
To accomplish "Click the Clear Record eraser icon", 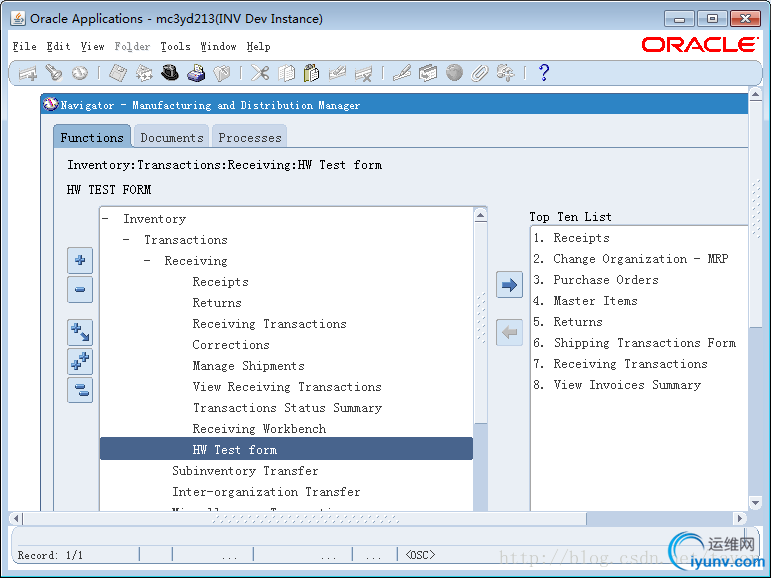I will pyautogui.click(x=338, y=73).
